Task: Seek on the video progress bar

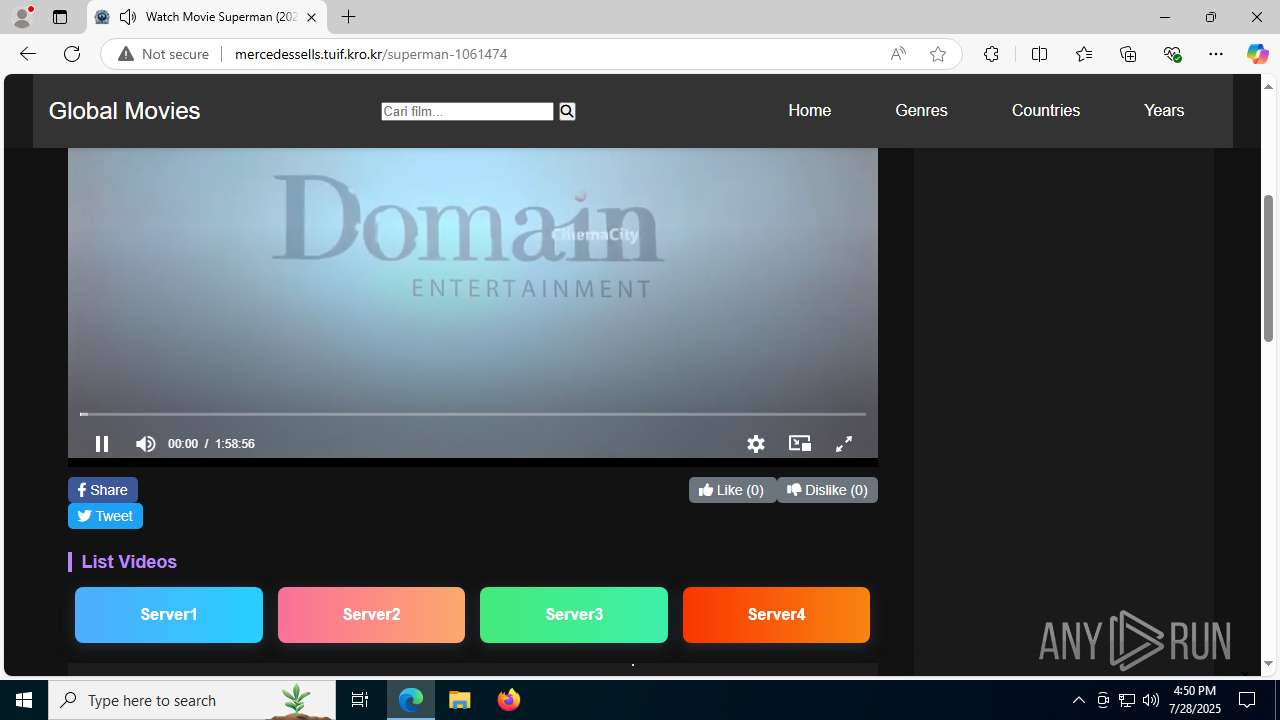Action: [x=473, y=413]
